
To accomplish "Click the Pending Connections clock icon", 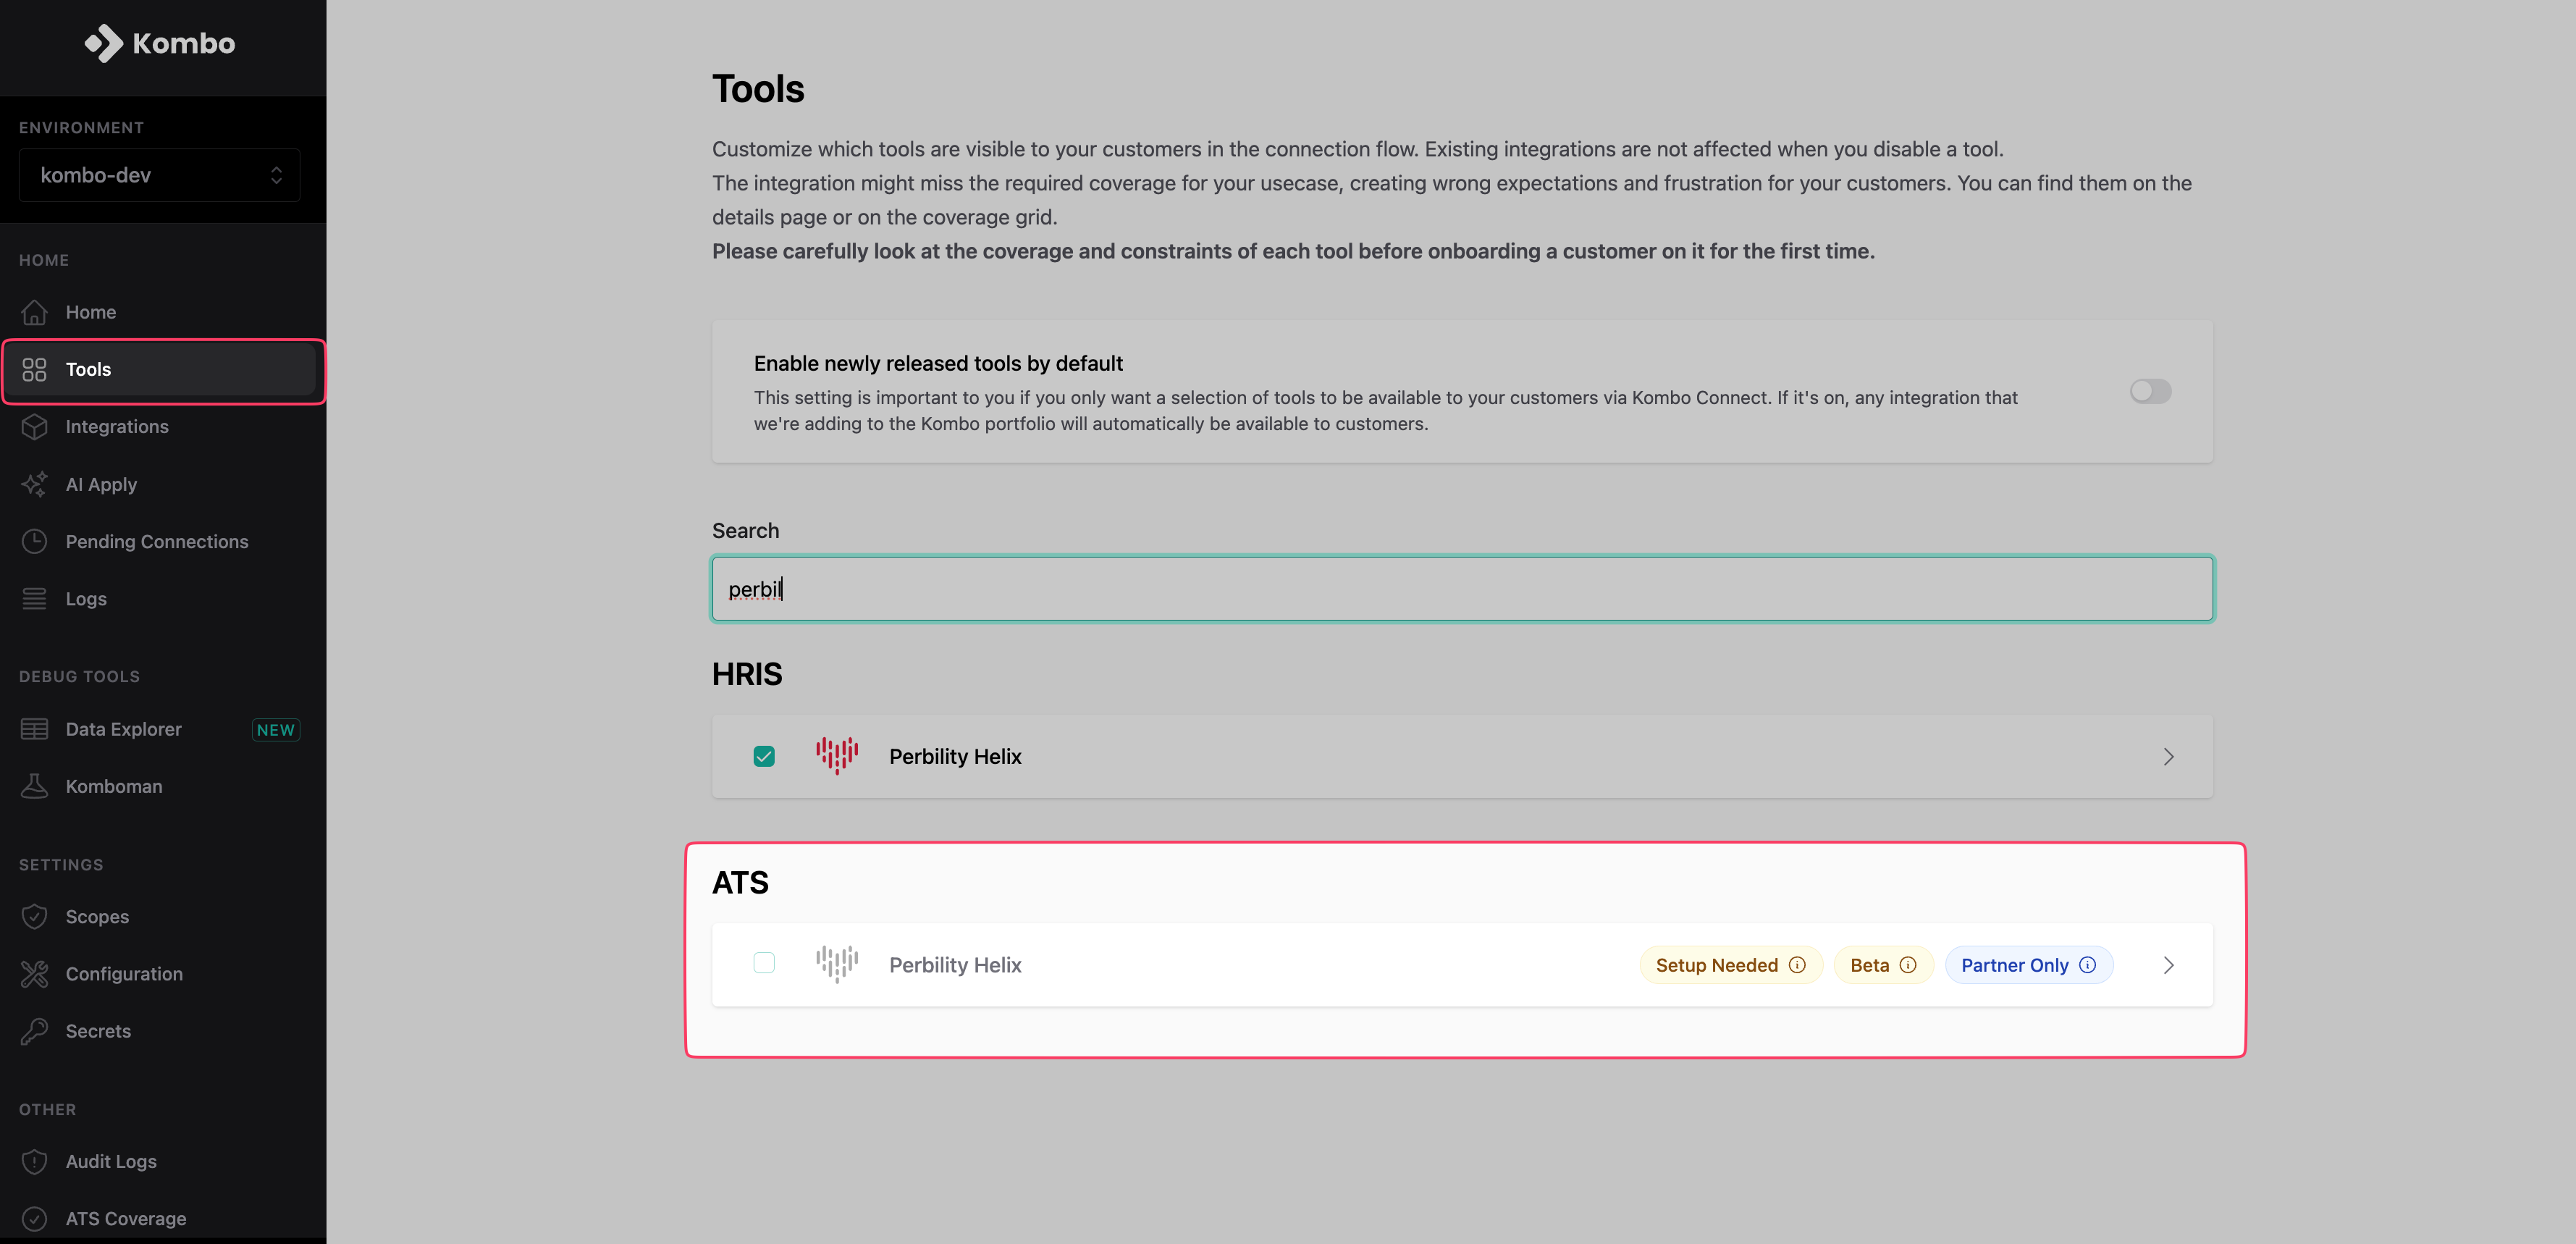I will 35,542.
